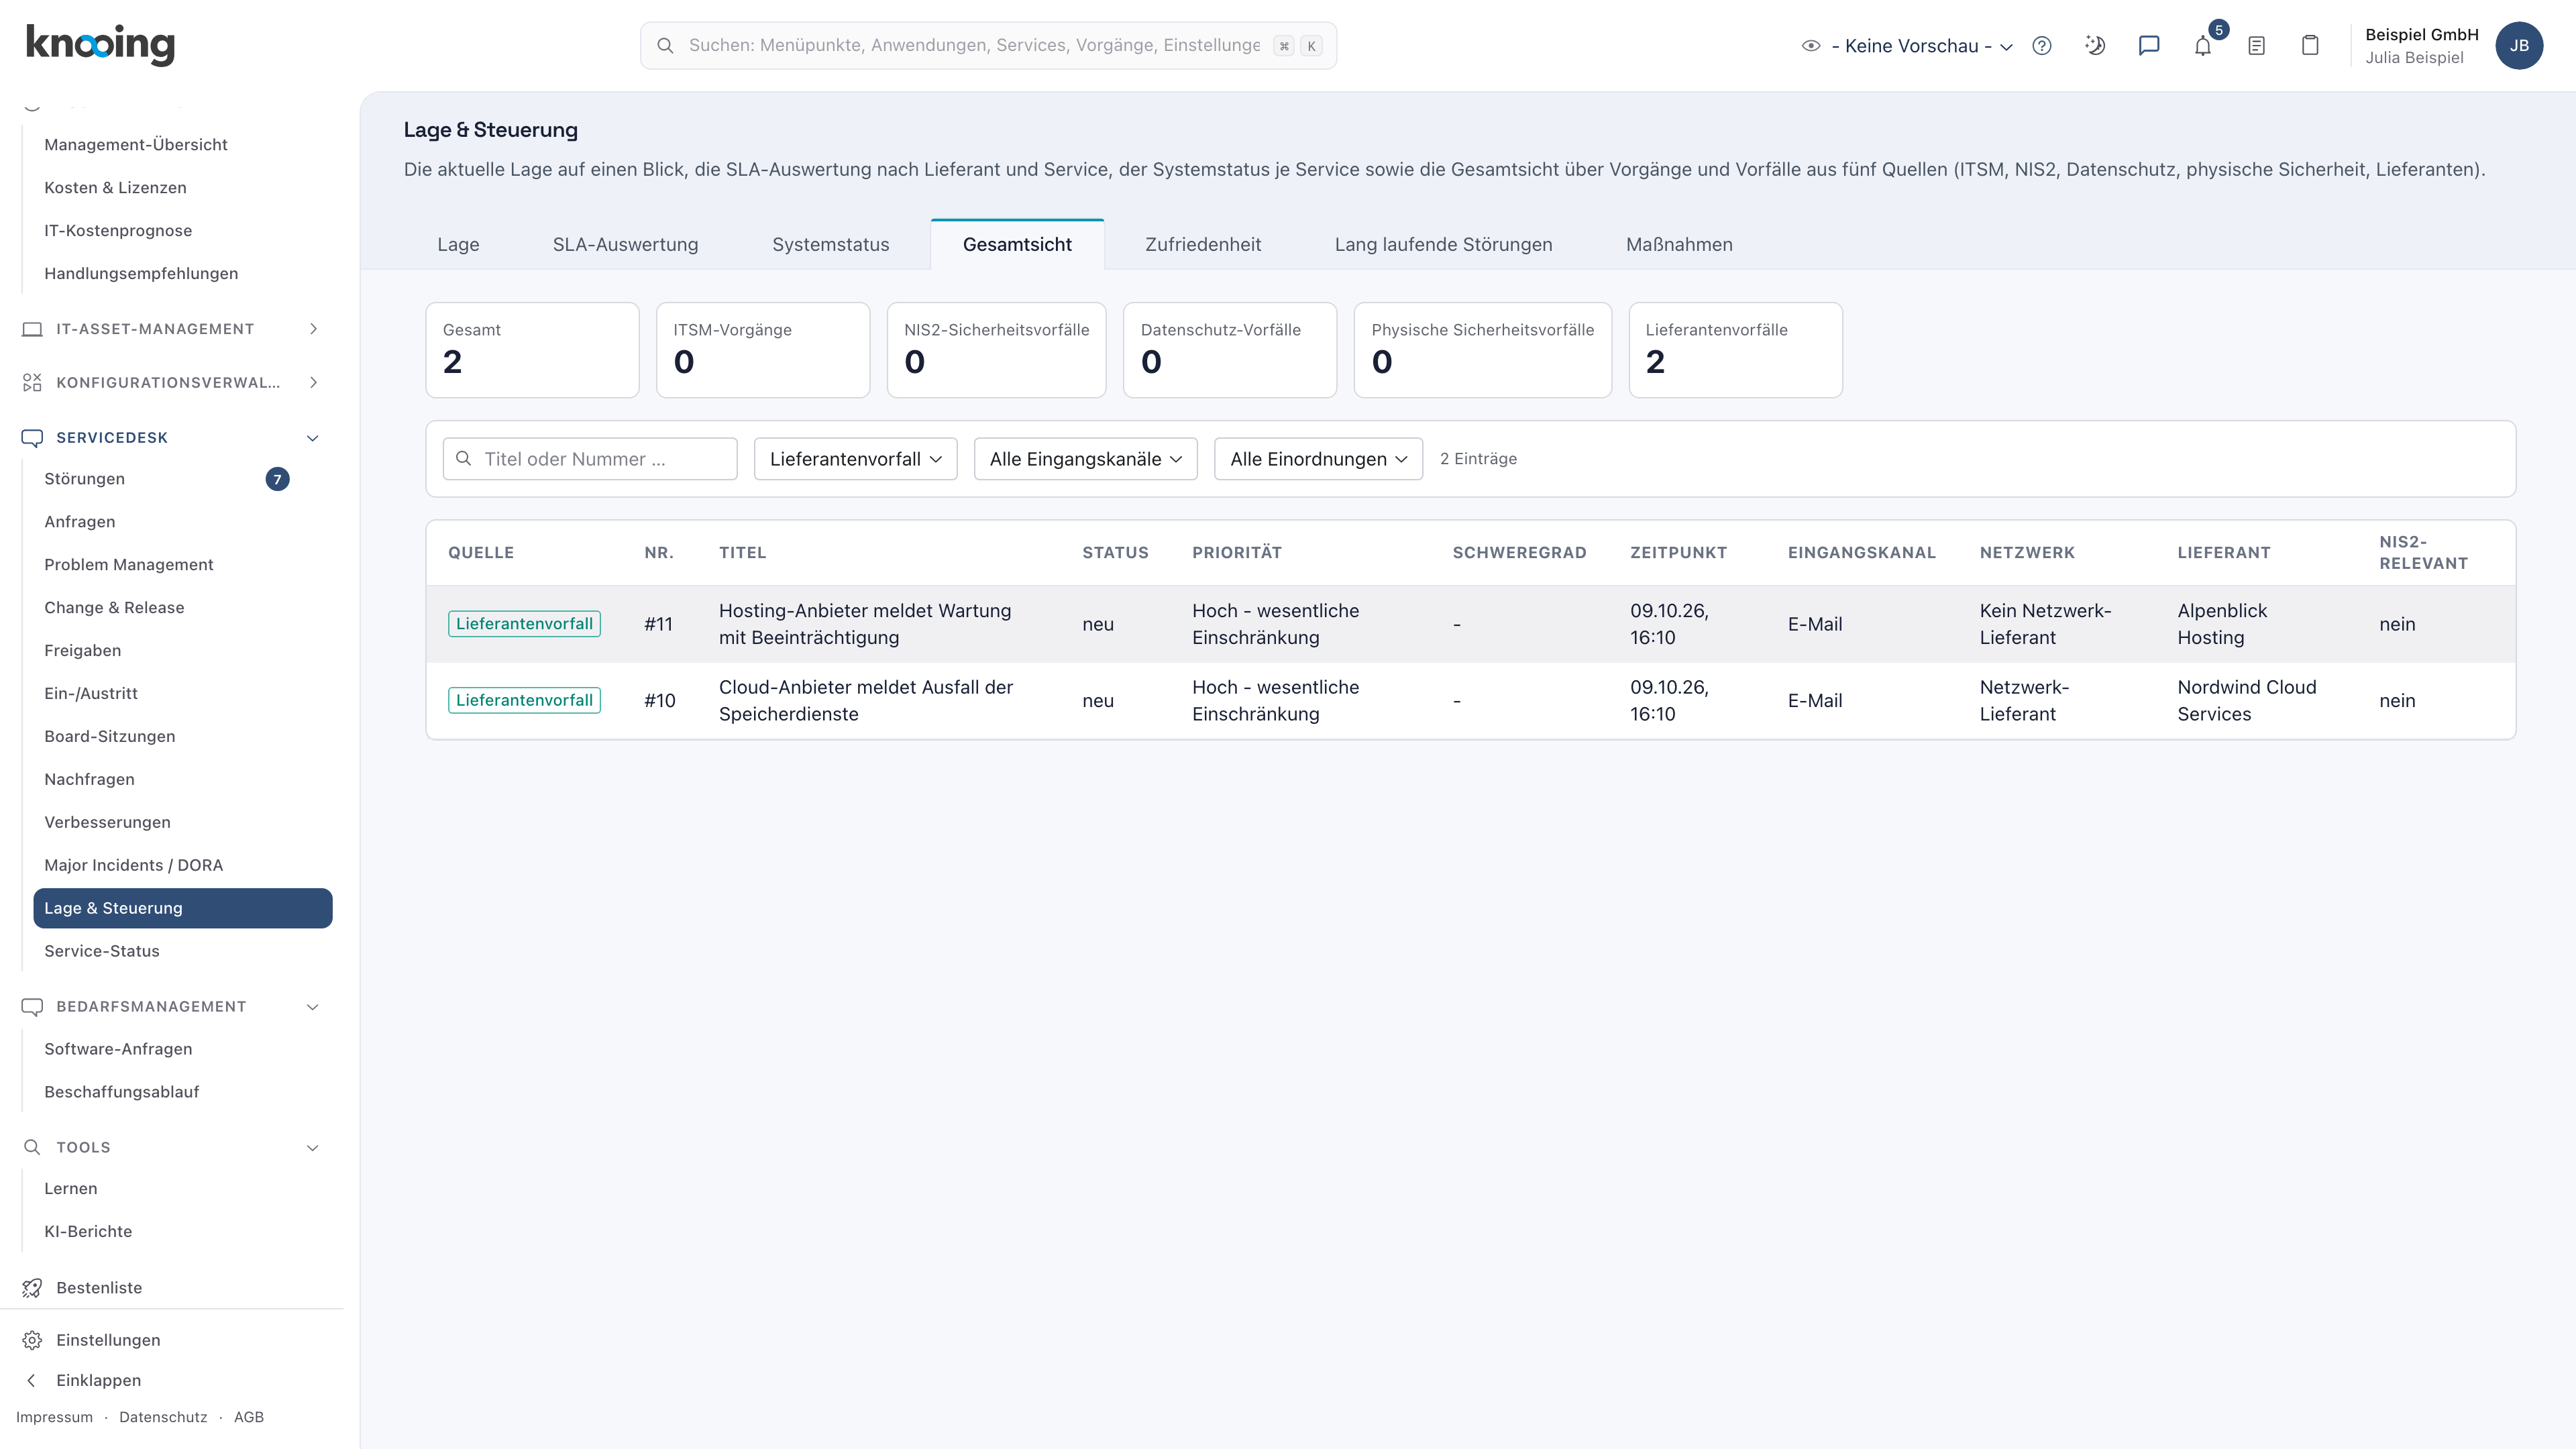The image size is (2576, 1449).
Task: Click the IT-Asset-Management laptop icon
Action: coord(32,329)
